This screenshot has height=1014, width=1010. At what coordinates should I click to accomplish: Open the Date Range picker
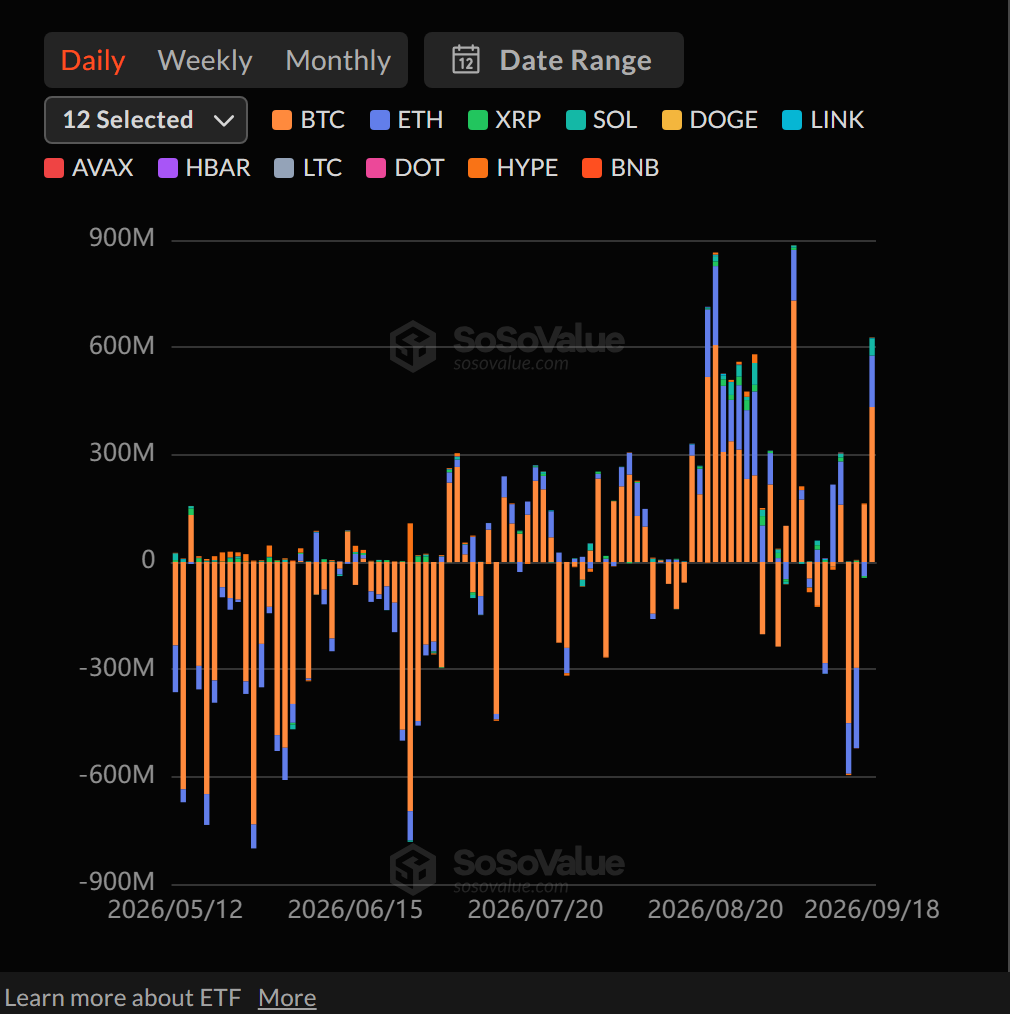point(553,60)
